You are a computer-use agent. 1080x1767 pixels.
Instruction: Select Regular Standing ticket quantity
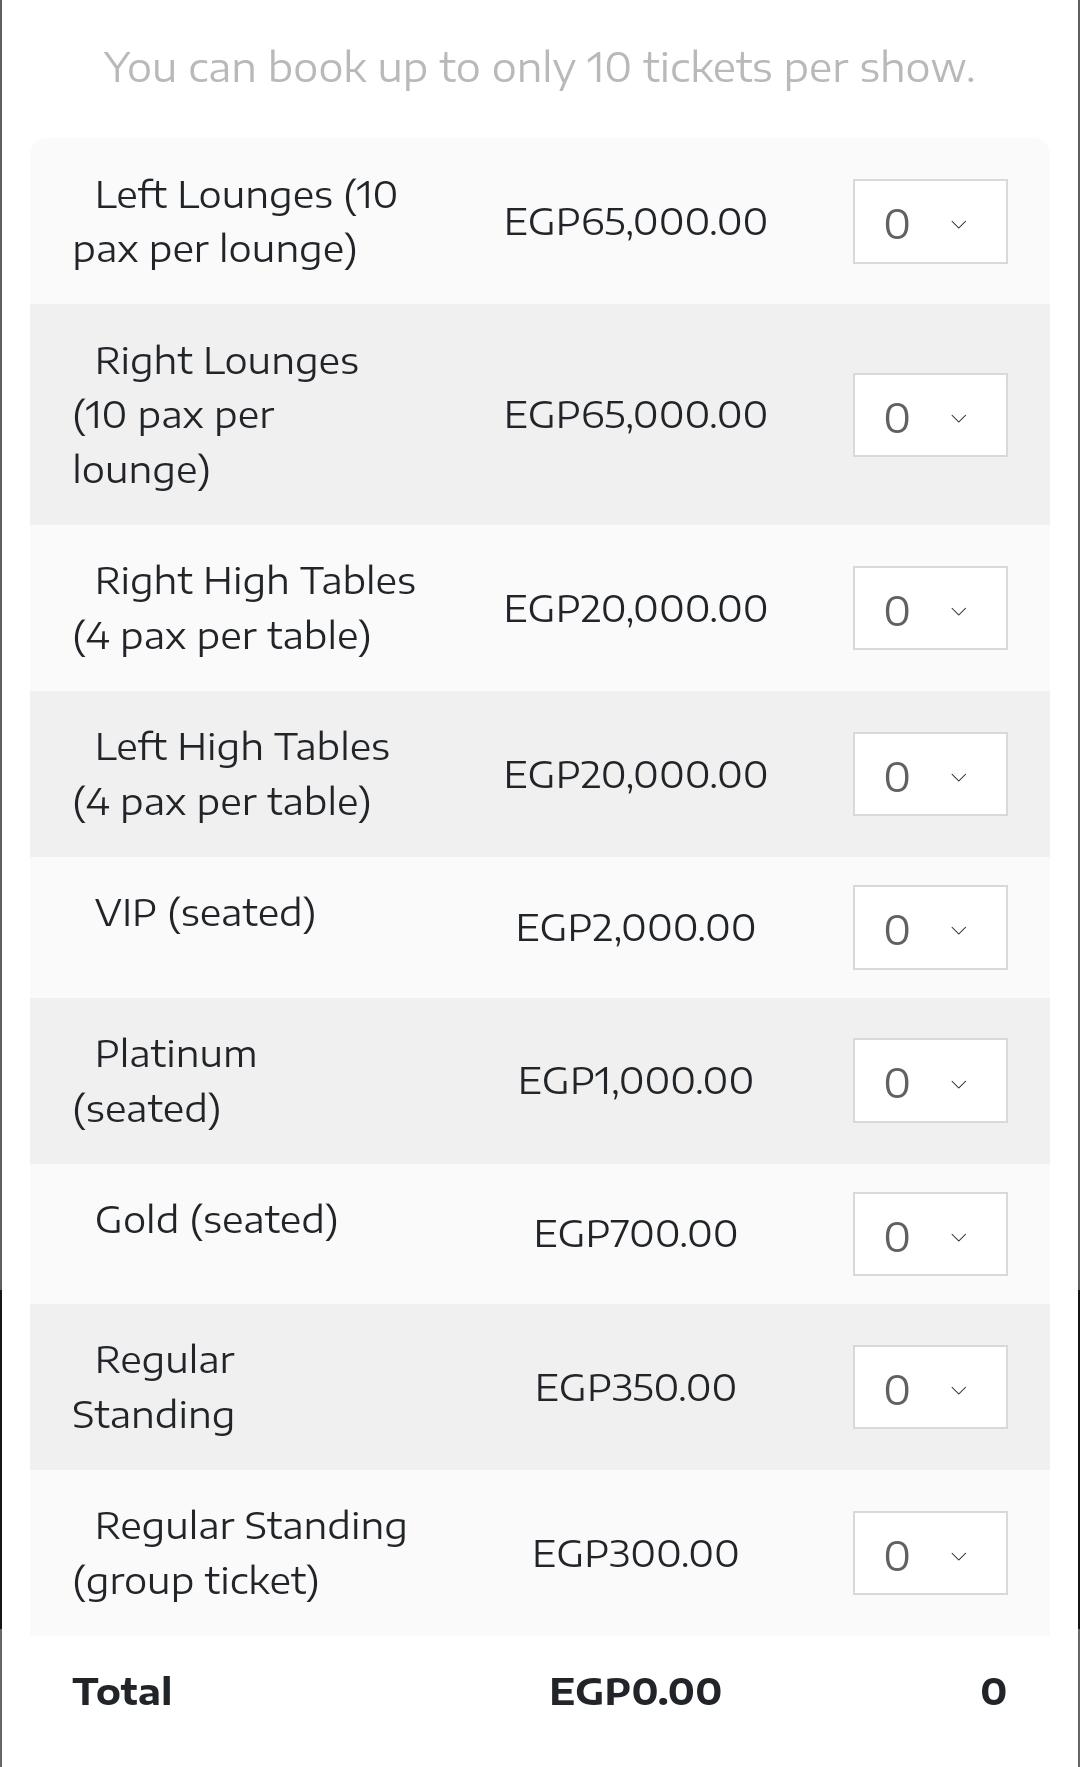(x=929, y=1387)
